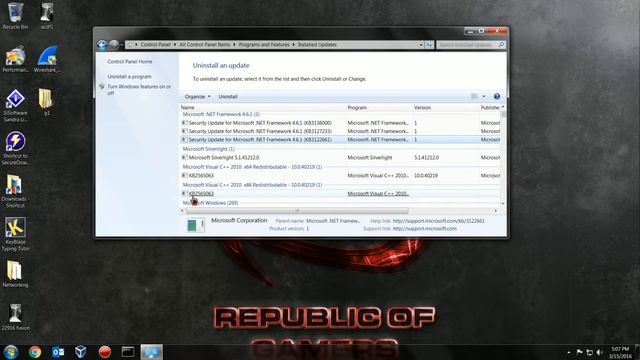Open the 22916 fusion desktop icon

15,317
